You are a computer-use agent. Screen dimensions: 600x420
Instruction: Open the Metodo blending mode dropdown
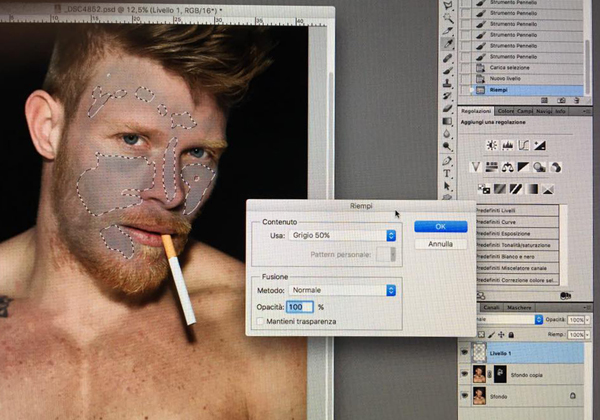(x=342, y=290)
